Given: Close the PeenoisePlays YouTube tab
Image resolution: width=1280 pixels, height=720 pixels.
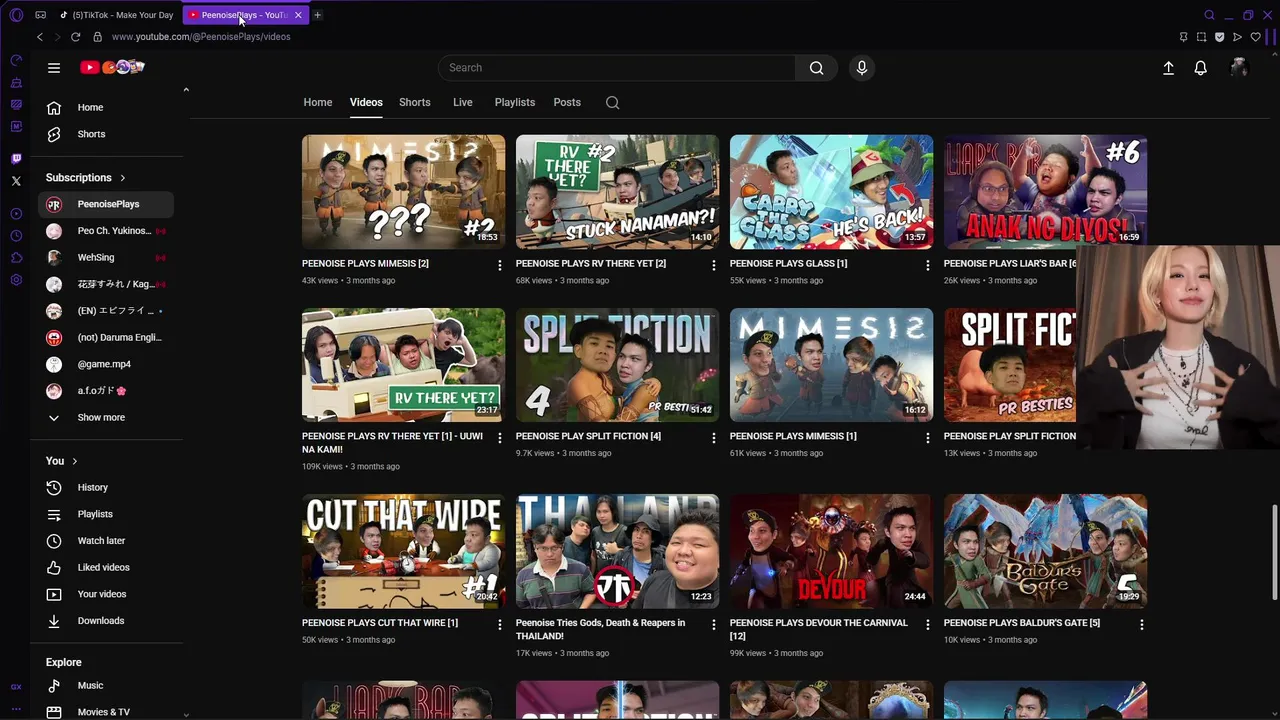Looking at the screenshot, I should [298, 15].
